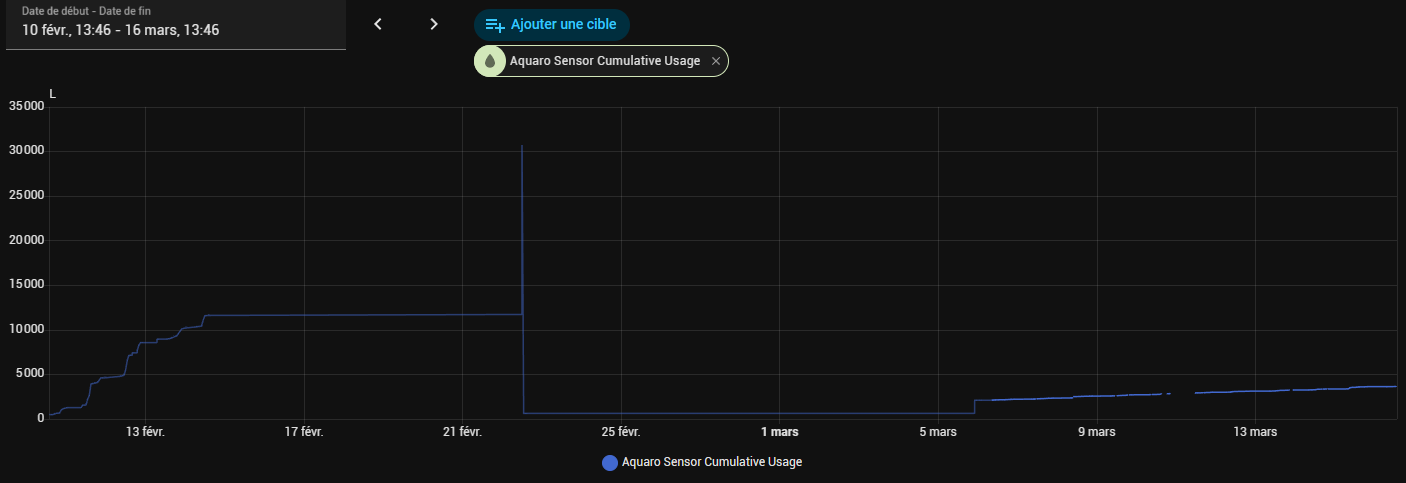Click the spike peak near 30000 L
Screen dimensions: 1406x483
tap(522, 147)
